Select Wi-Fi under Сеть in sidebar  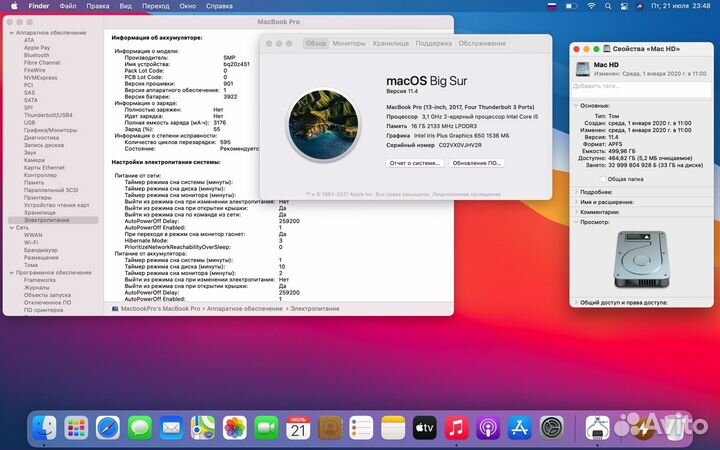pos(31,242)
